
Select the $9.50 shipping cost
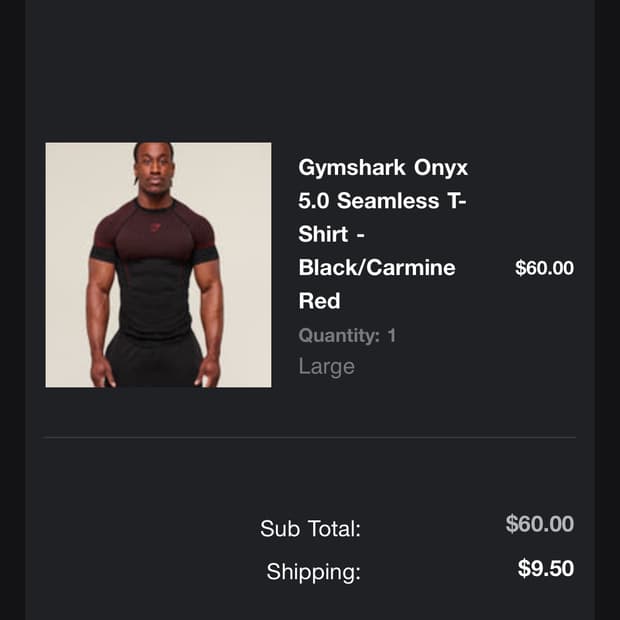[546, 569]
